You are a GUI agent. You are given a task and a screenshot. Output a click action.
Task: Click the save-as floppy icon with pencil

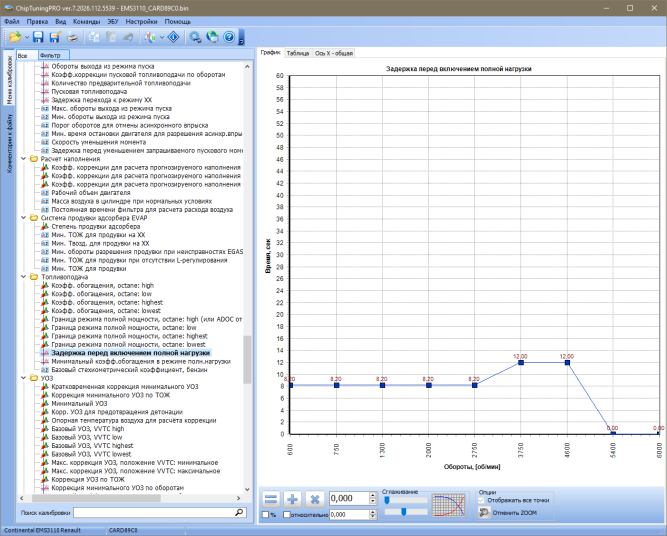[x=55, y=37]
